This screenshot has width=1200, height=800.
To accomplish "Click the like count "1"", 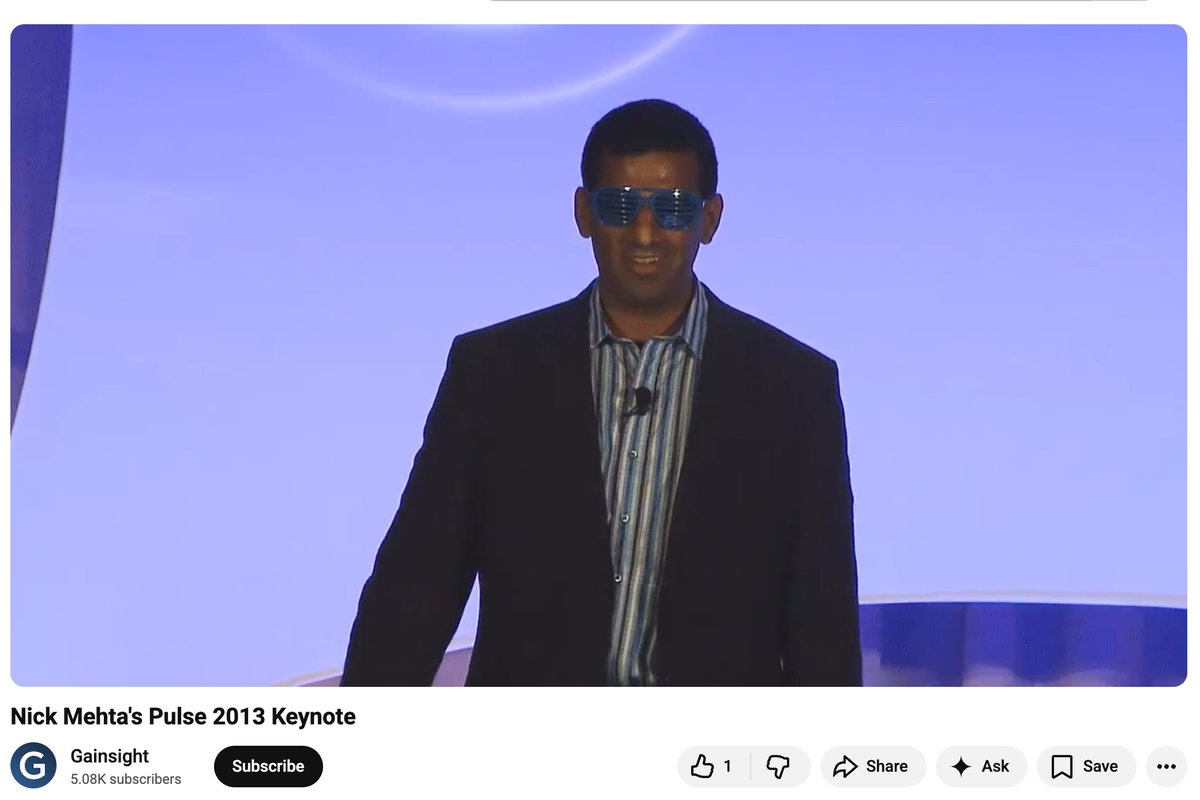I will click(x=725, y=766).
